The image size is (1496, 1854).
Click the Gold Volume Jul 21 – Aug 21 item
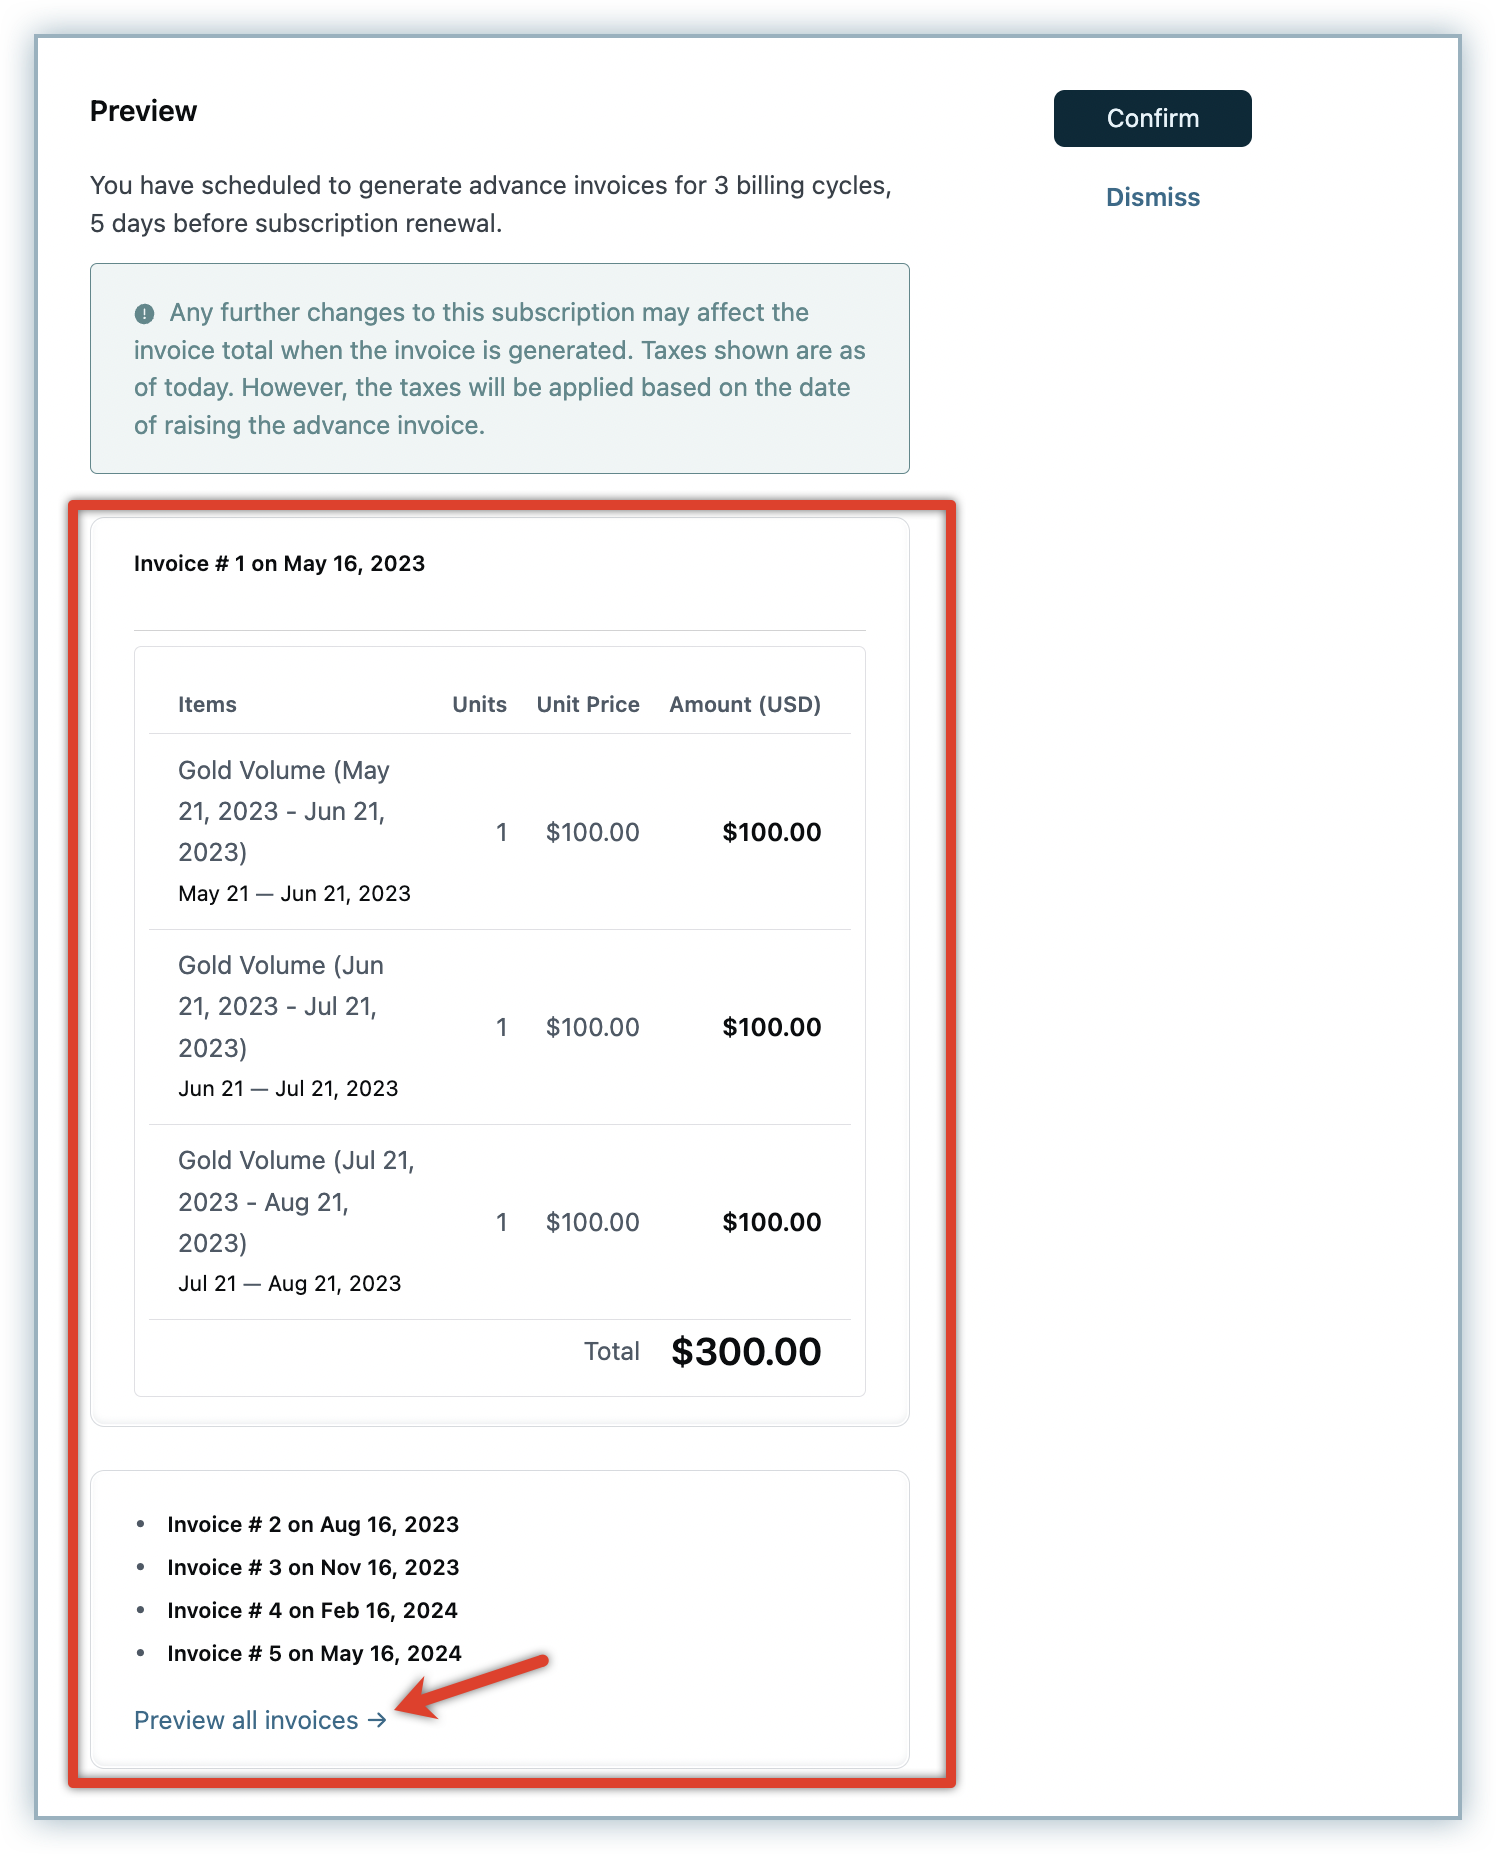[295, 1201]
